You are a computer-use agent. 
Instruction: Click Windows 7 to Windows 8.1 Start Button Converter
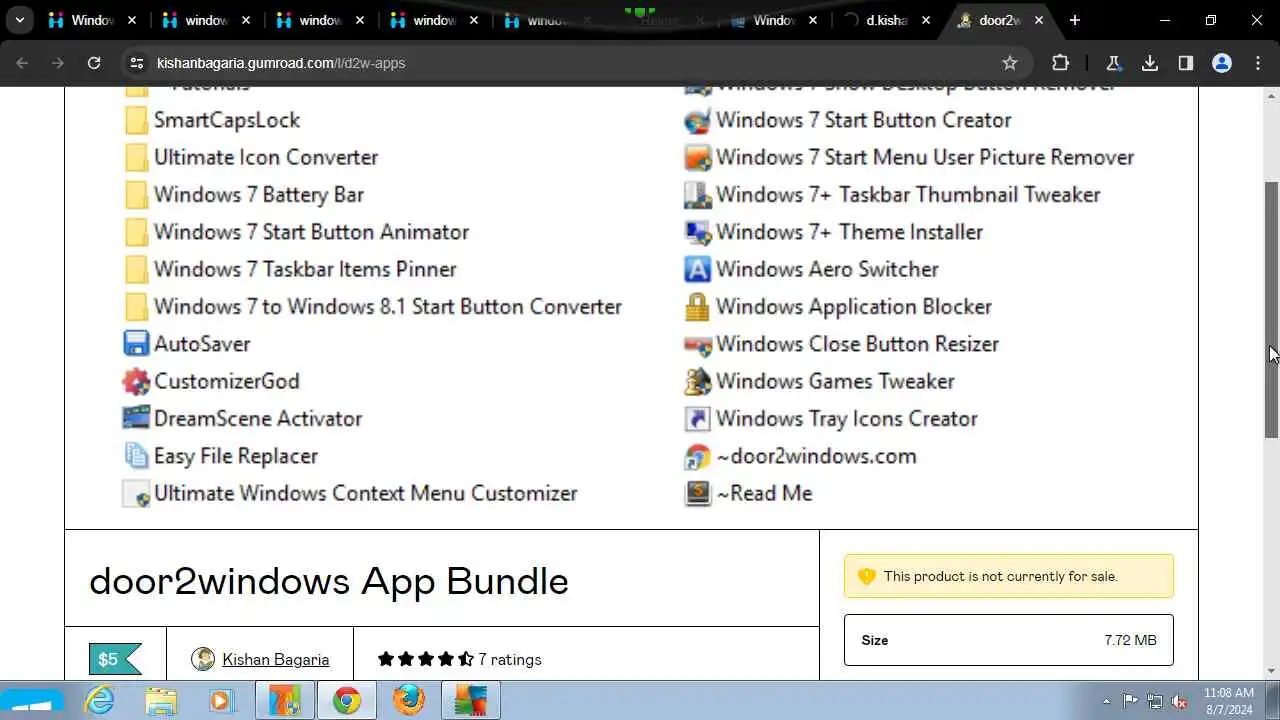click(388, 306)
